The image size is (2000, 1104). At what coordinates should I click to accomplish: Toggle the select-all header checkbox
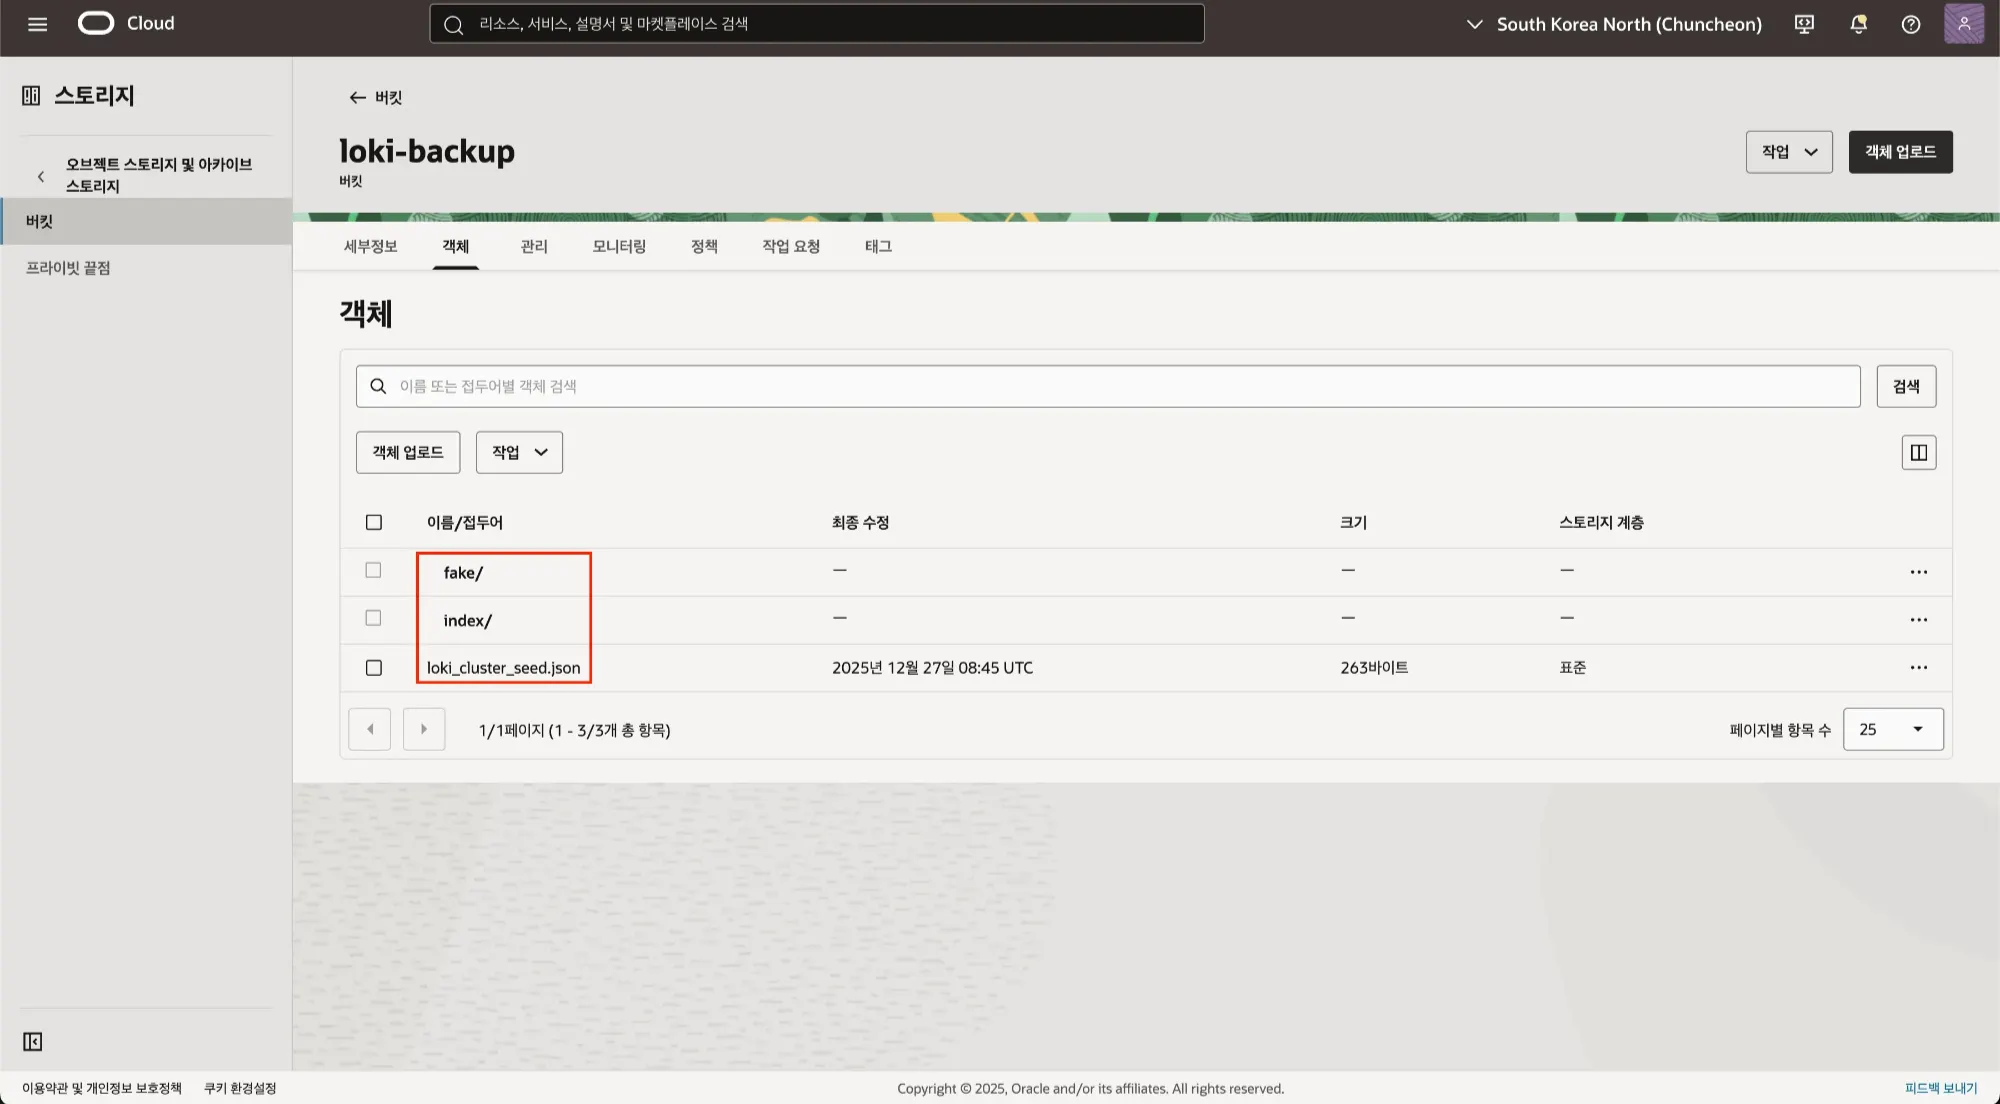(374, 522)
